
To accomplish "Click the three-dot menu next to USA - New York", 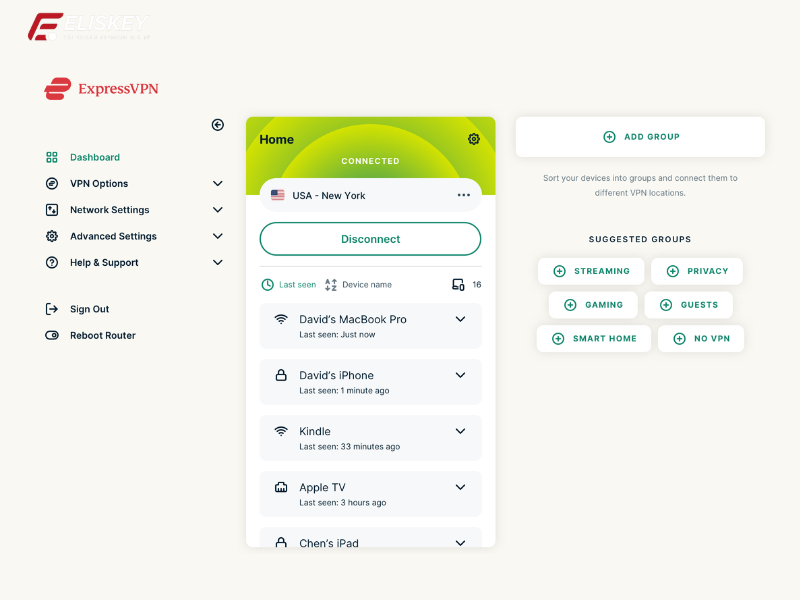I will click(463, 195).
